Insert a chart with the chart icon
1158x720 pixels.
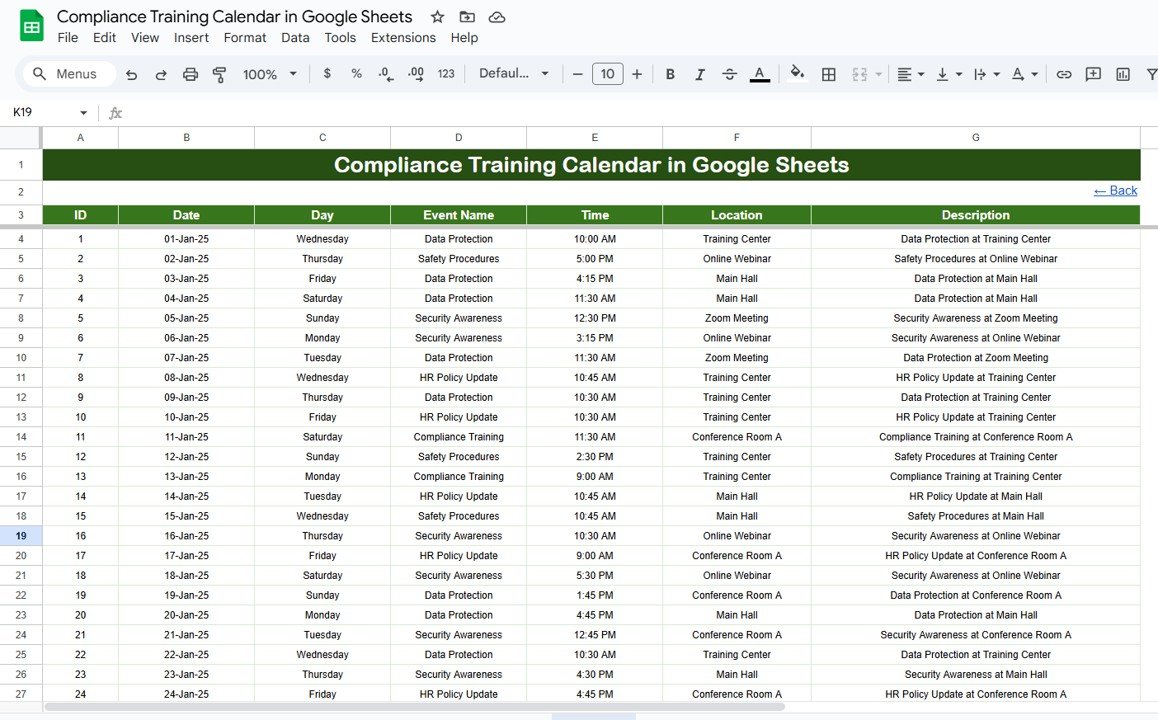click(1123, 74)
